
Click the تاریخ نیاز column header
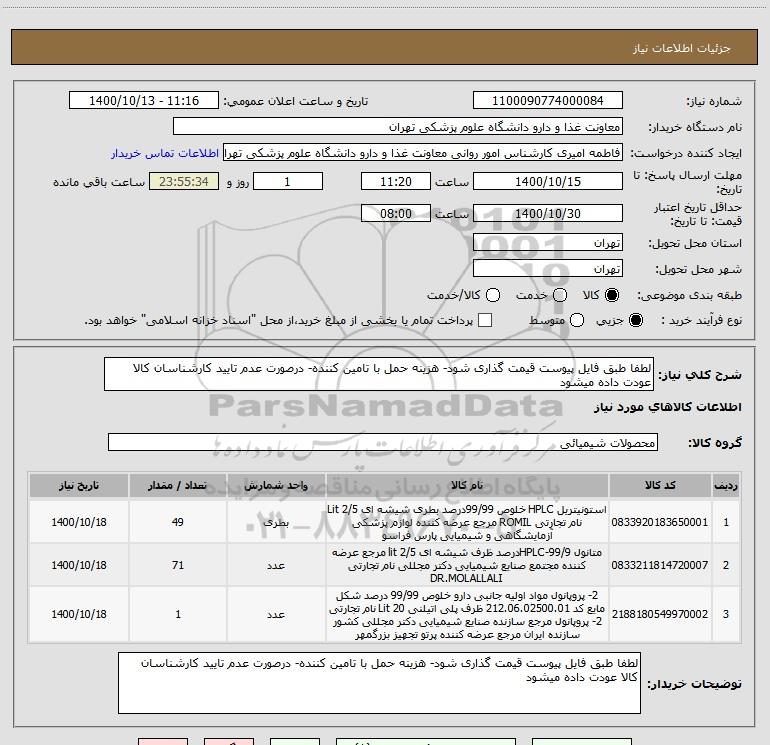(x=79, y=486)
